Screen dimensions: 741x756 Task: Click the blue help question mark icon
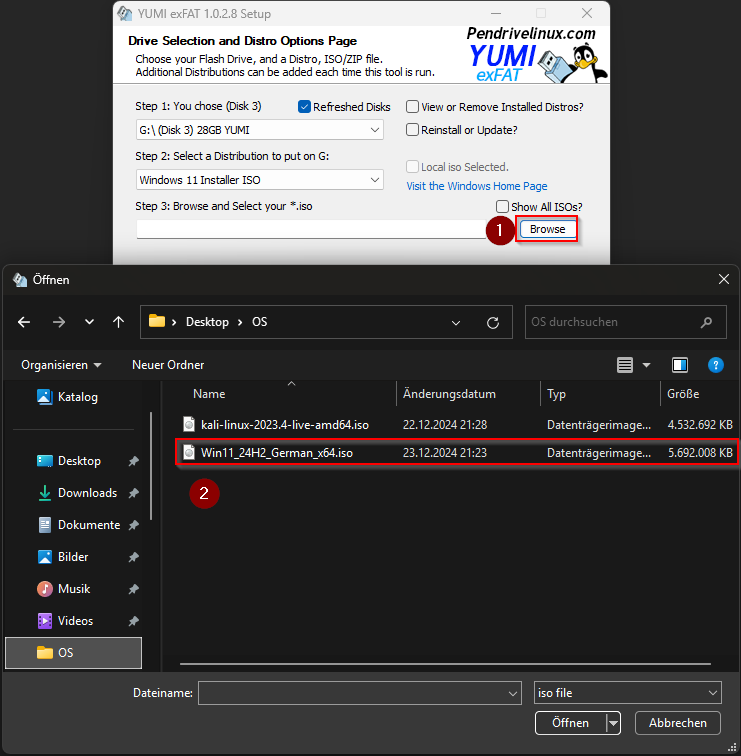click(715, 365)
